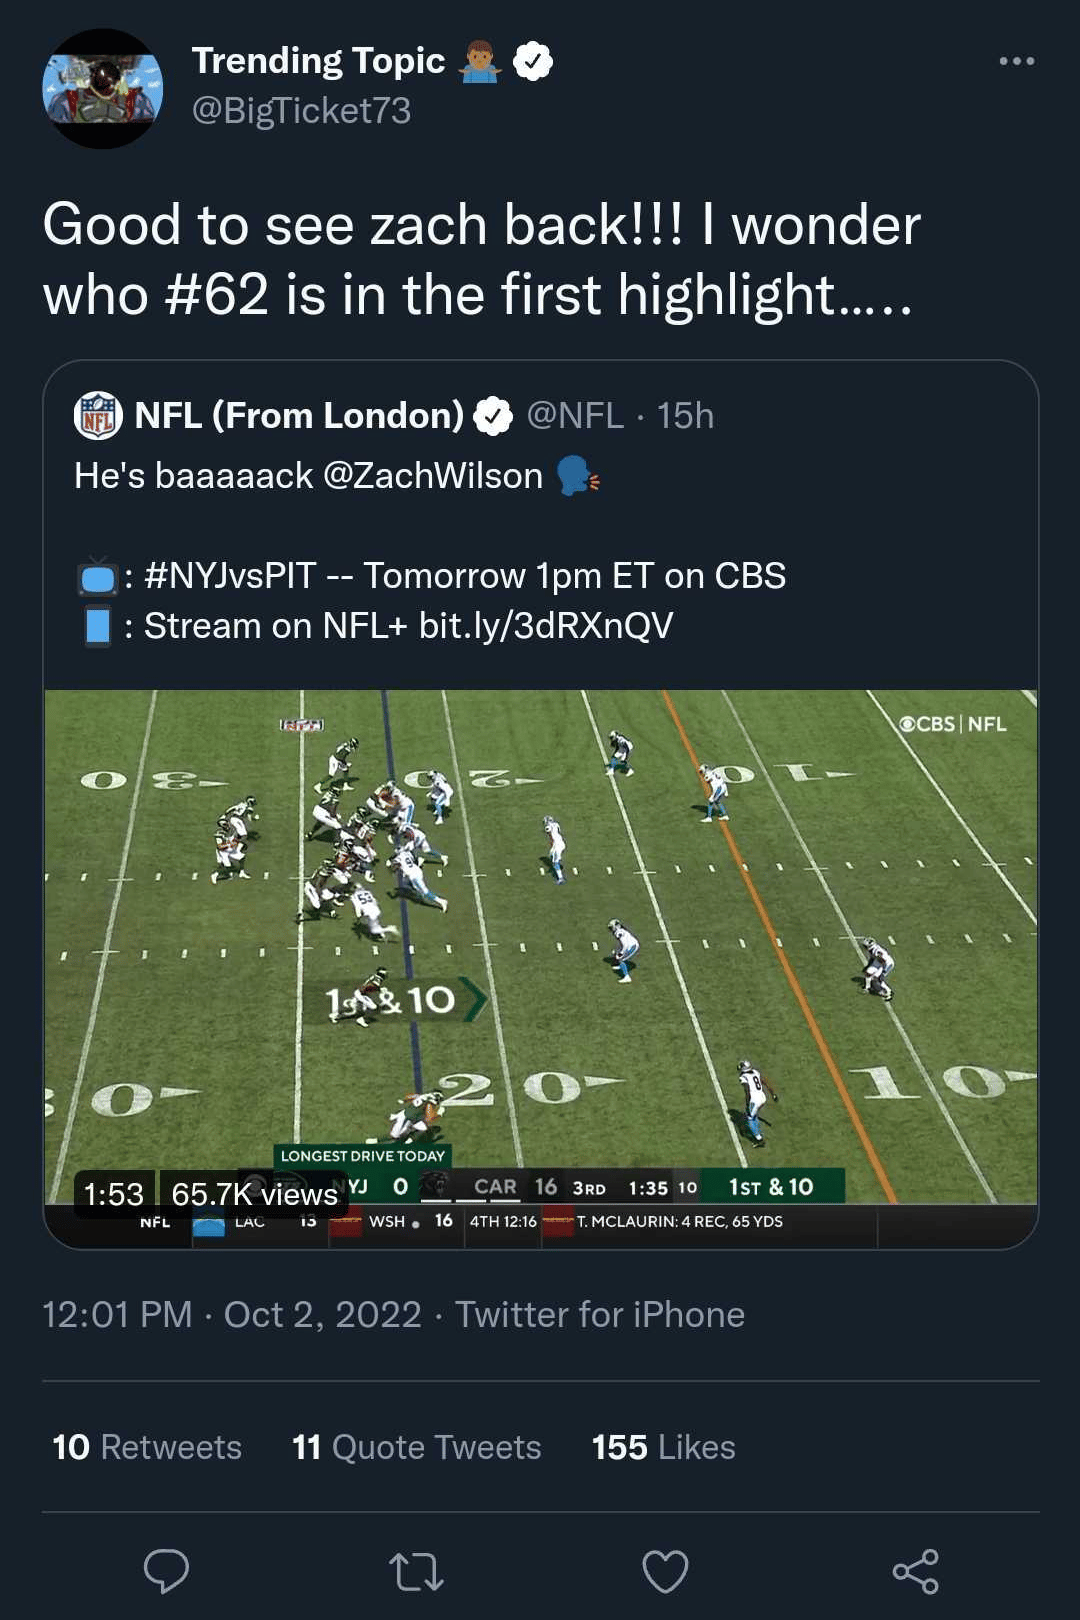Tap the retweet arrows icon
This screenshot has width=1080, height=1620.
[416, 1571]
